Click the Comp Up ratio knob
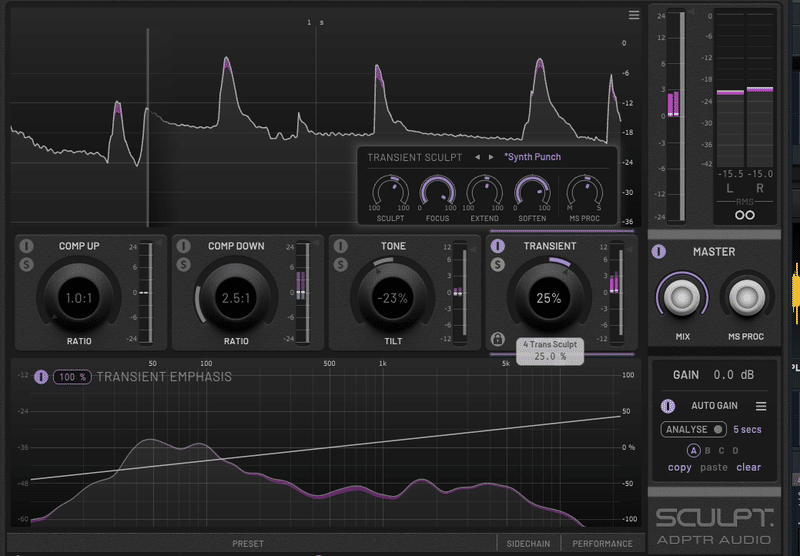This screenshot has height=556, width=800. click(x=79, y=298)
